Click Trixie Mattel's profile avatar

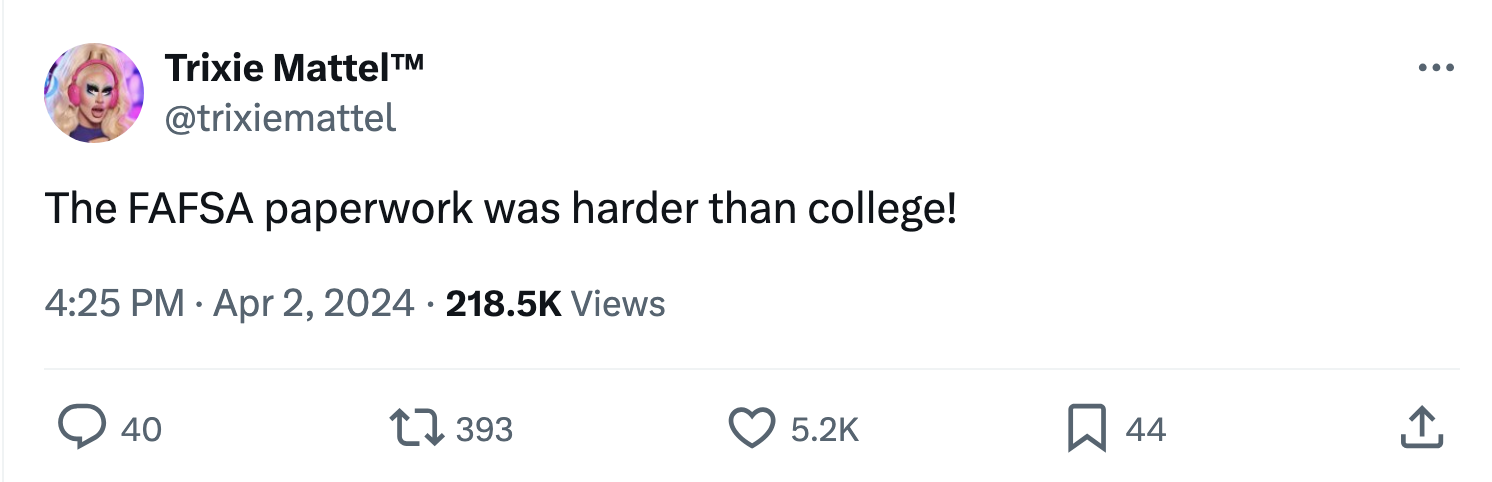[x=94, y=93]
